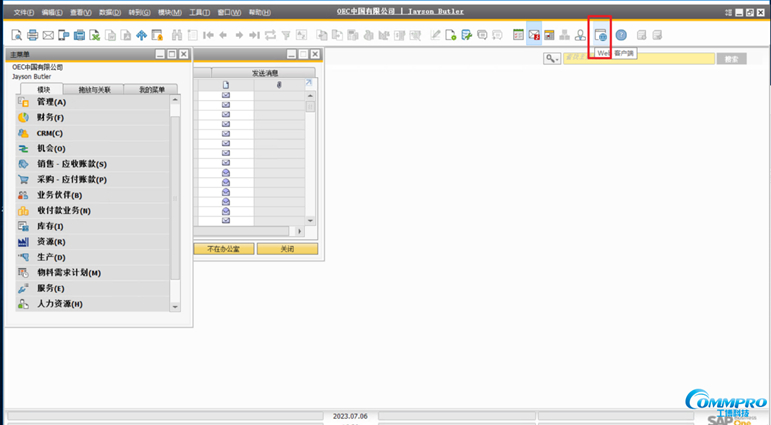The height and width of the screenshot is (425, 771).
Task: Expand the 库存(I) module
Action: (x=51, y=226)
